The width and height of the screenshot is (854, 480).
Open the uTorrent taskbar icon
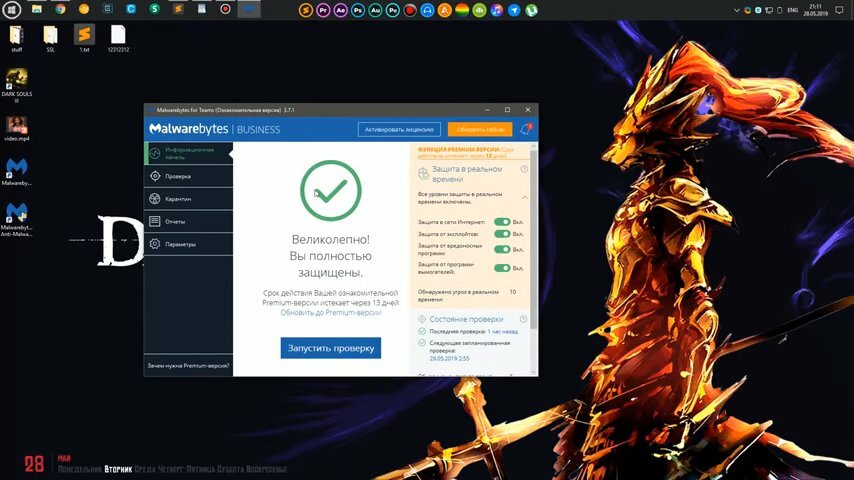(x=532, y=10)
